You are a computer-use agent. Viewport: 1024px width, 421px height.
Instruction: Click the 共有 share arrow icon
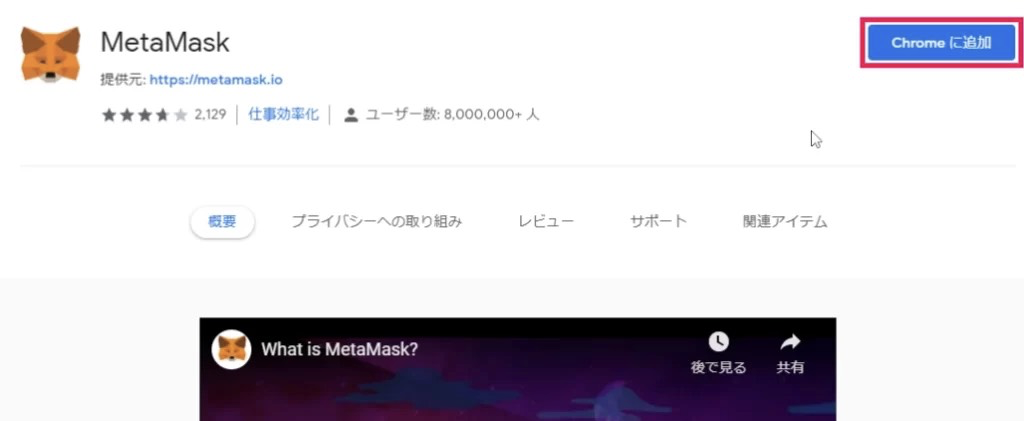click(x=790, y=341)
